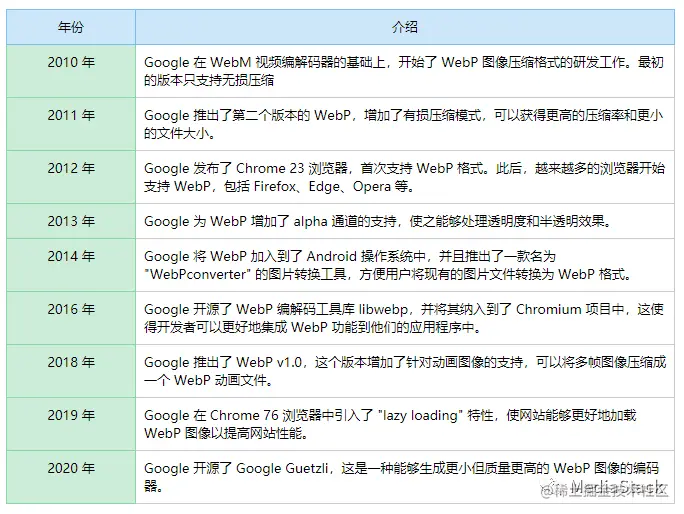The image size is (684, 514).
Task: Click the description mentioning Chrome 23 浏览器
Action: coord(405,177)
